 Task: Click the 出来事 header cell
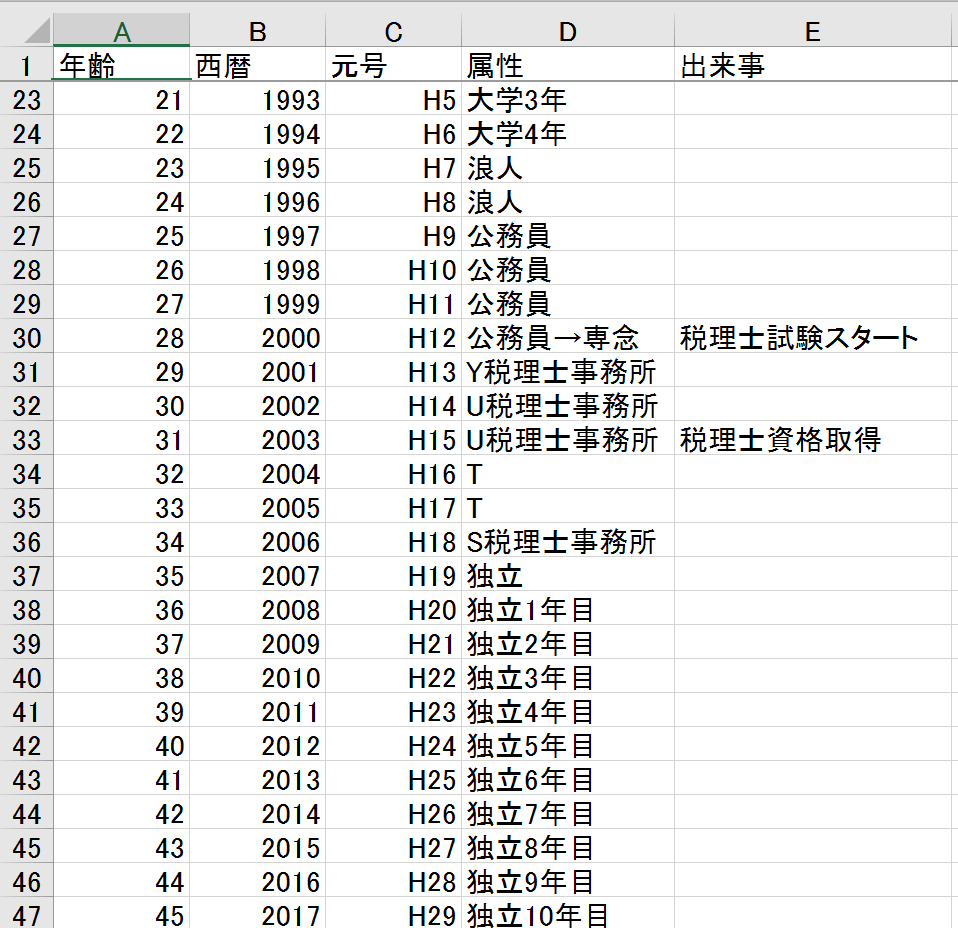pos(813,64)
